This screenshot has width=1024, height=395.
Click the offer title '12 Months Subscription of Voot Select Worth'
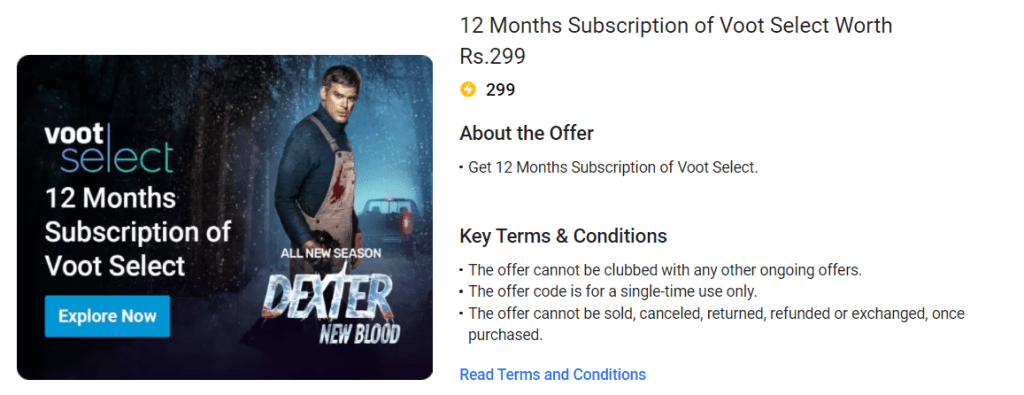coord(676,25)
